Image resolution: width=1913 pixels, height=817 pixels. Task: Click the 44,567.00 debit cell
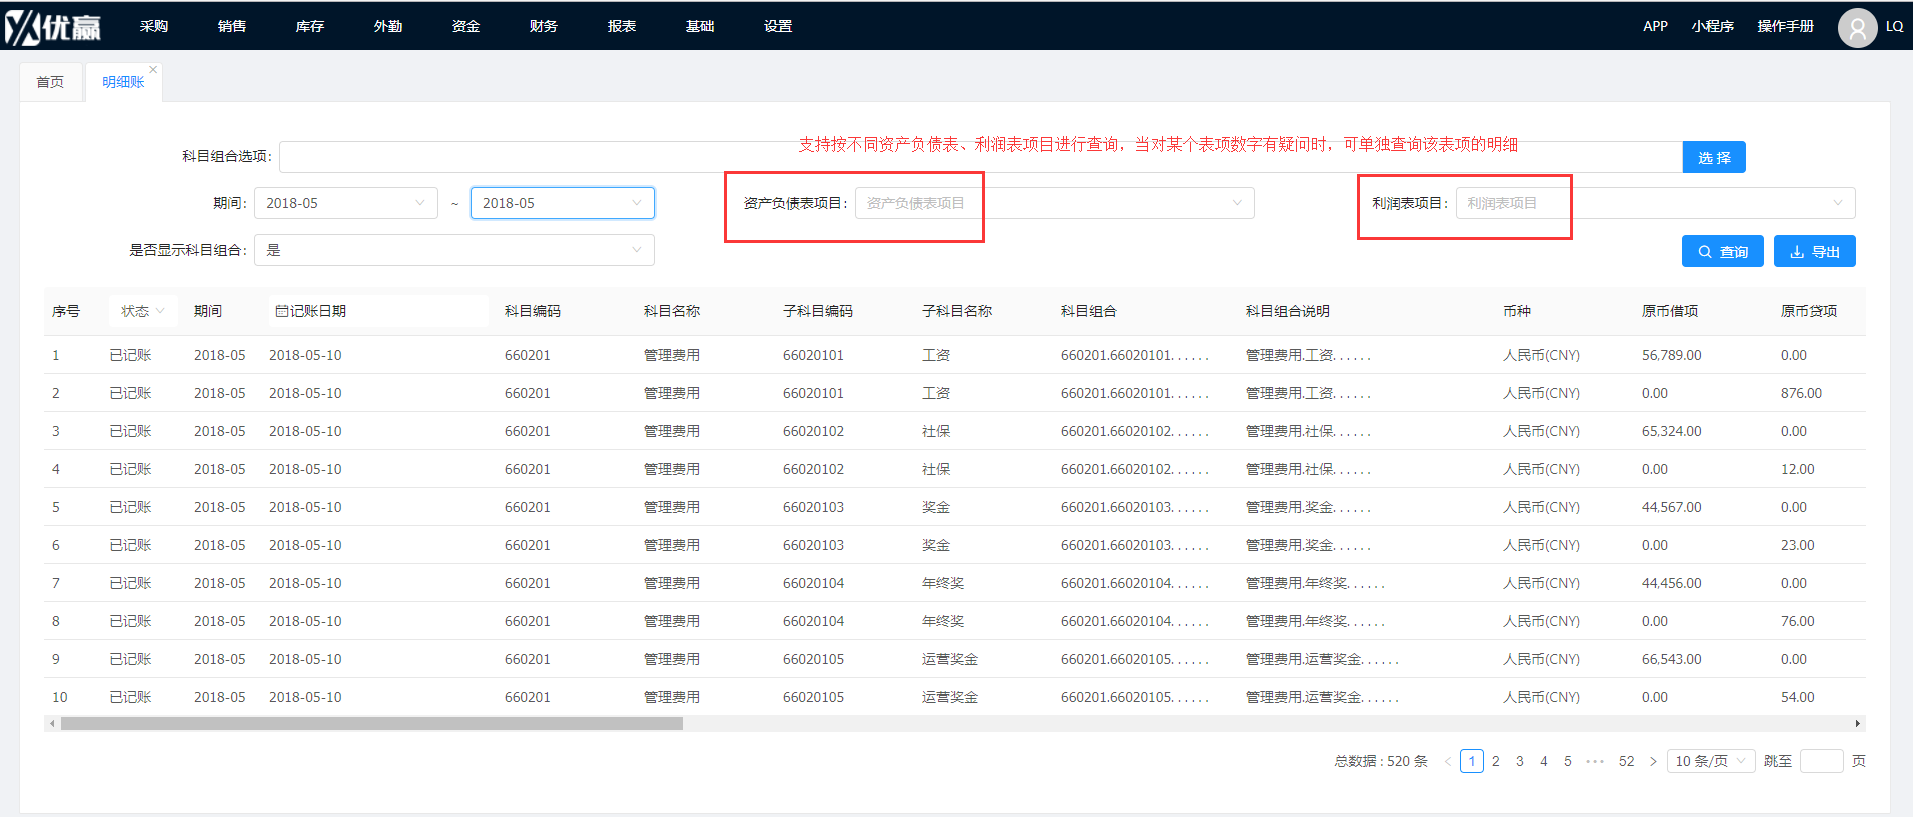pos(1672,507)
